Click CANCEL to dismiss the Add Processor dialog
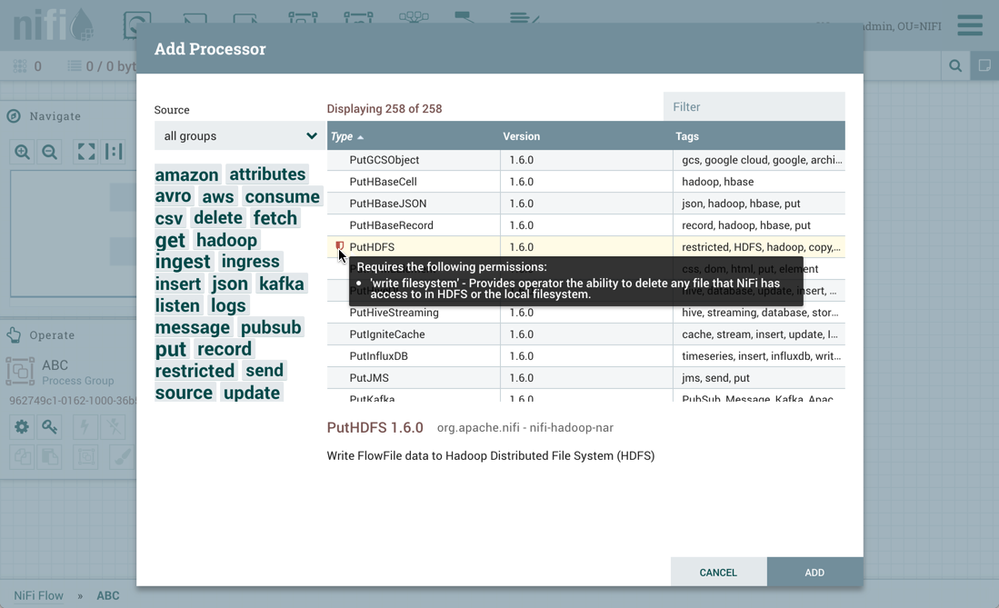The image size is (999, 608). click(718, 572)
